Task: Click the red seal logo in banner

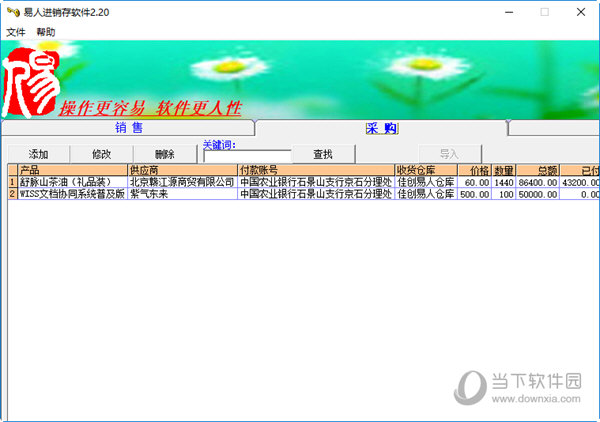Action: click(31, 82)
